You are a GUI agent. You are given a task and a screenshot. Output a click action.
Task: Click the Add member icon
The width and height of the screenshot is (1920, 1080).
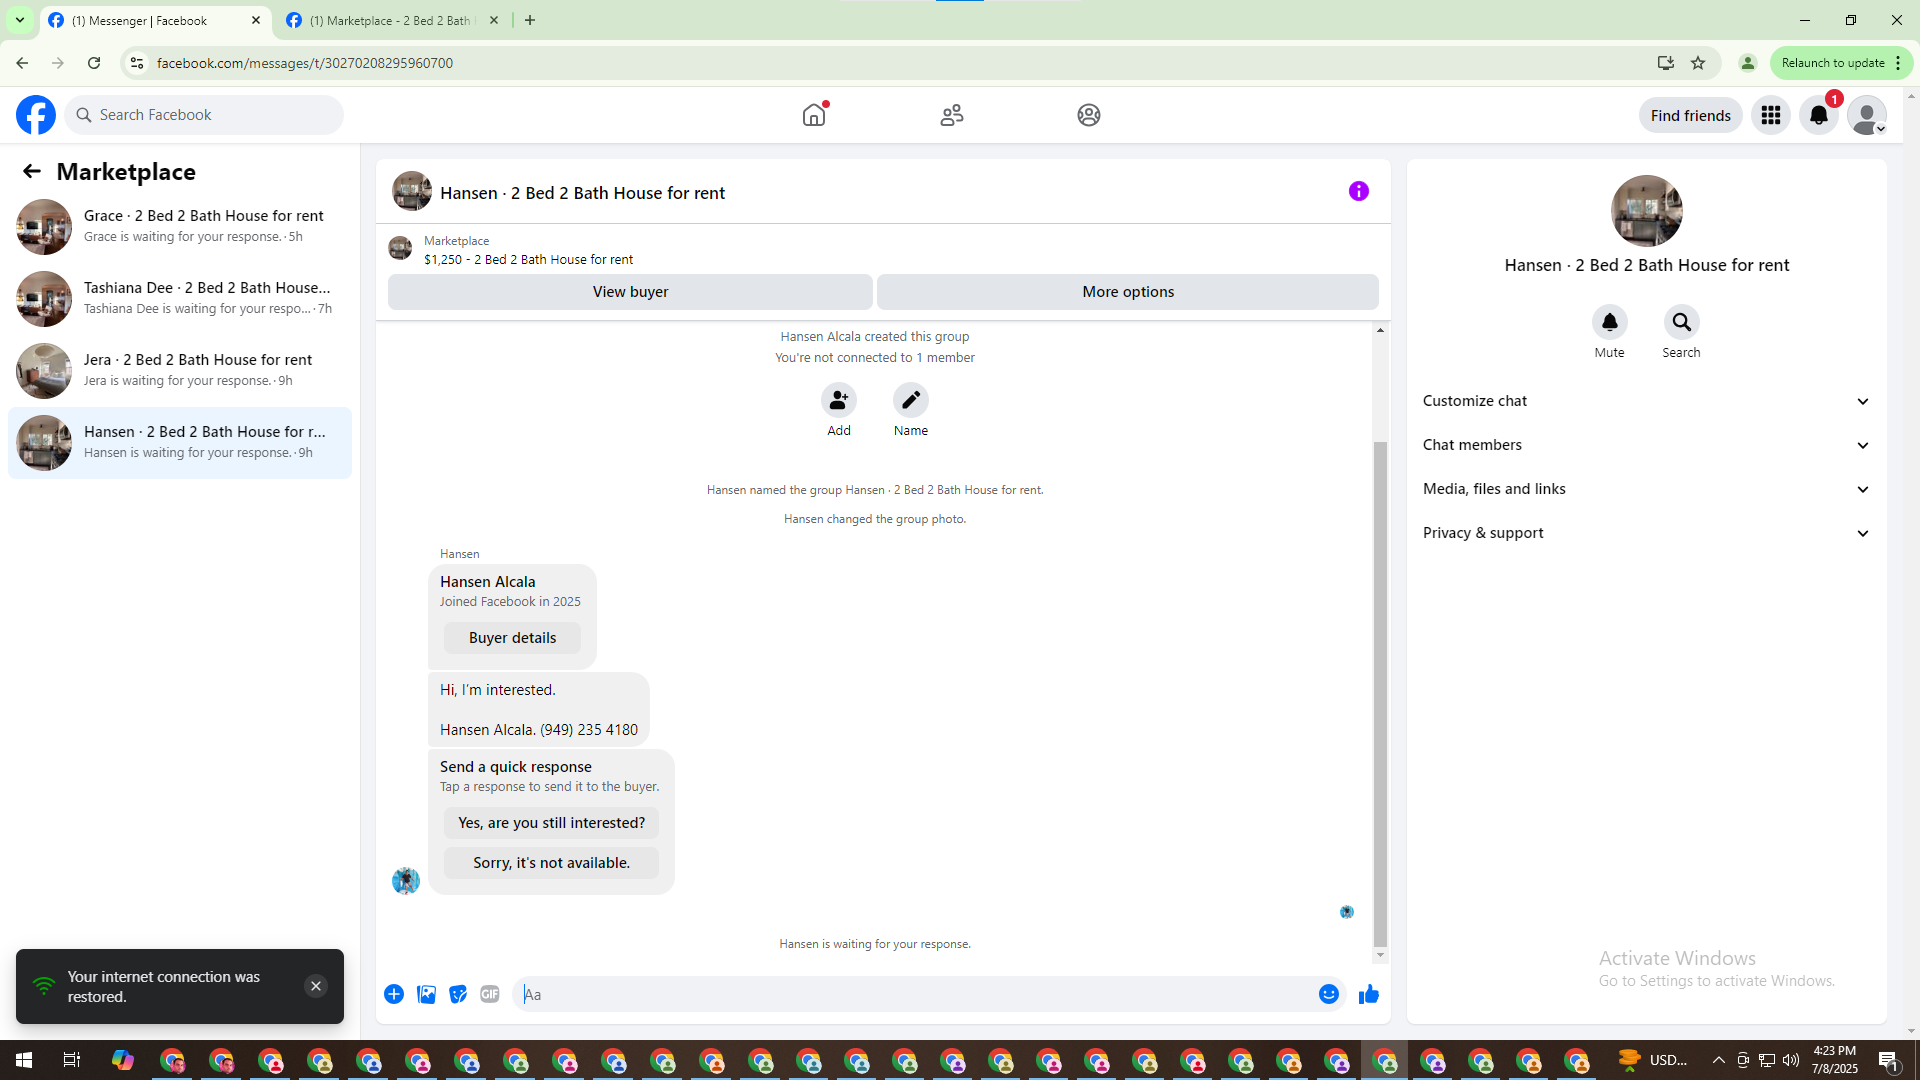pos(838,400)
